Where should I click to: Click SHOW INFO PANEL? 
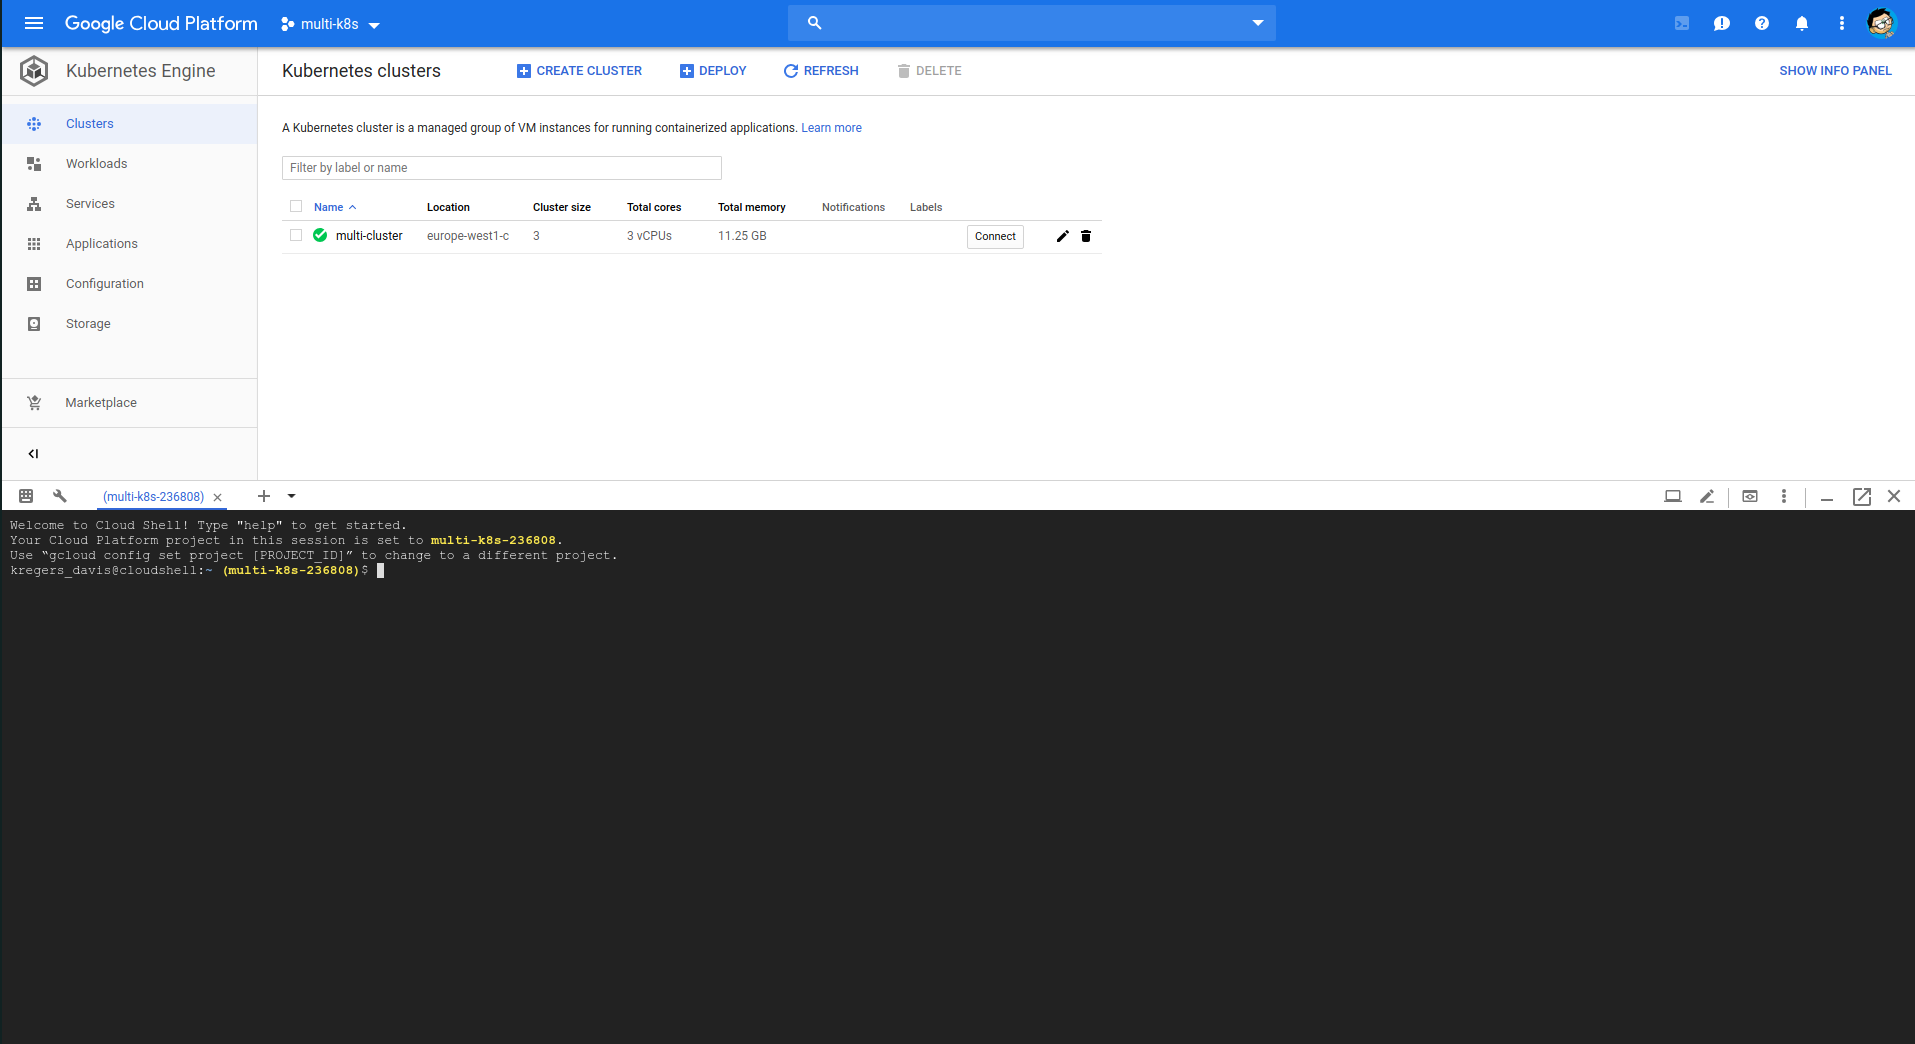(1835, 71)
